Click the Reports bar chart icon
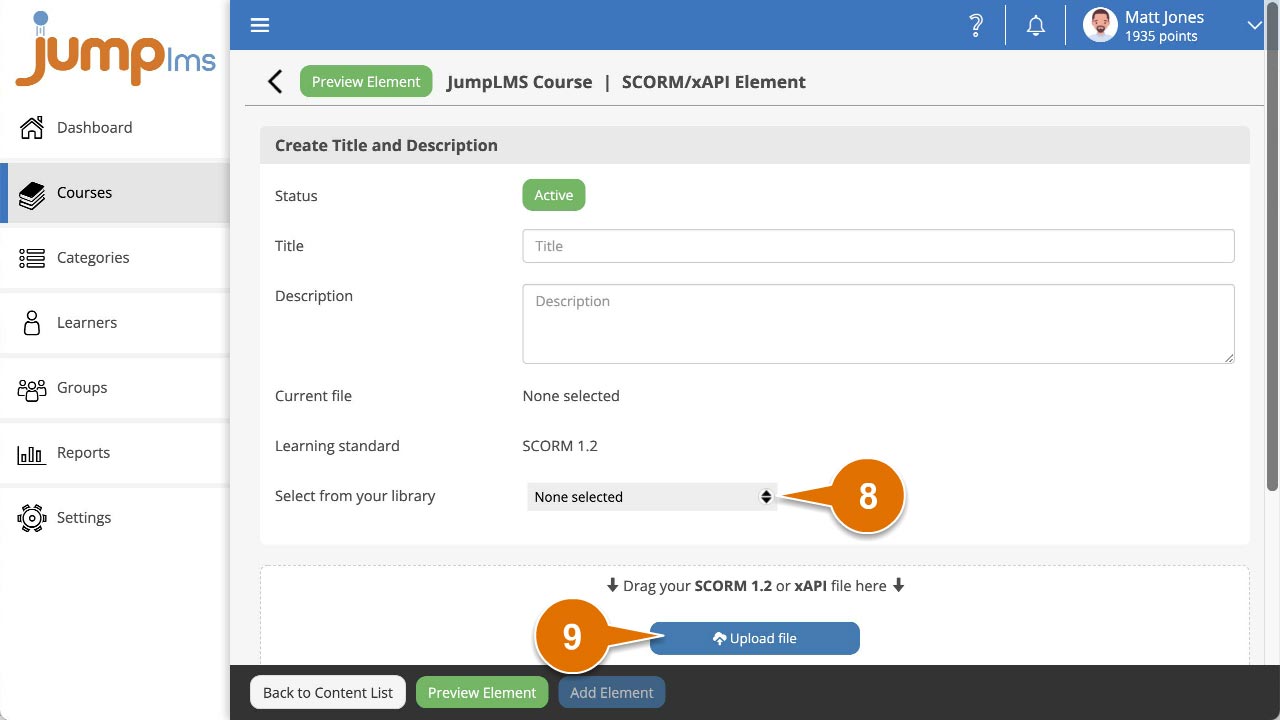Screen dimensions: 1280x720 (32, 454)
